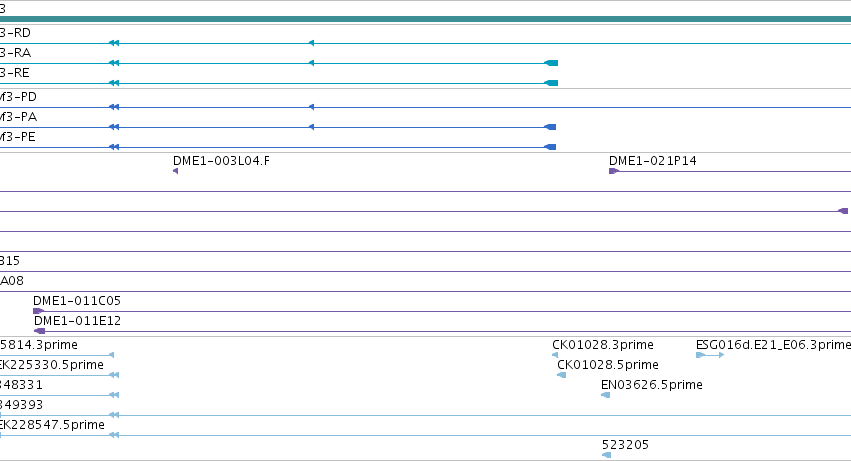Click the 3-RA middle arrow exon
851x461 pixels.
pyautogui.click(x=312, y=64)
